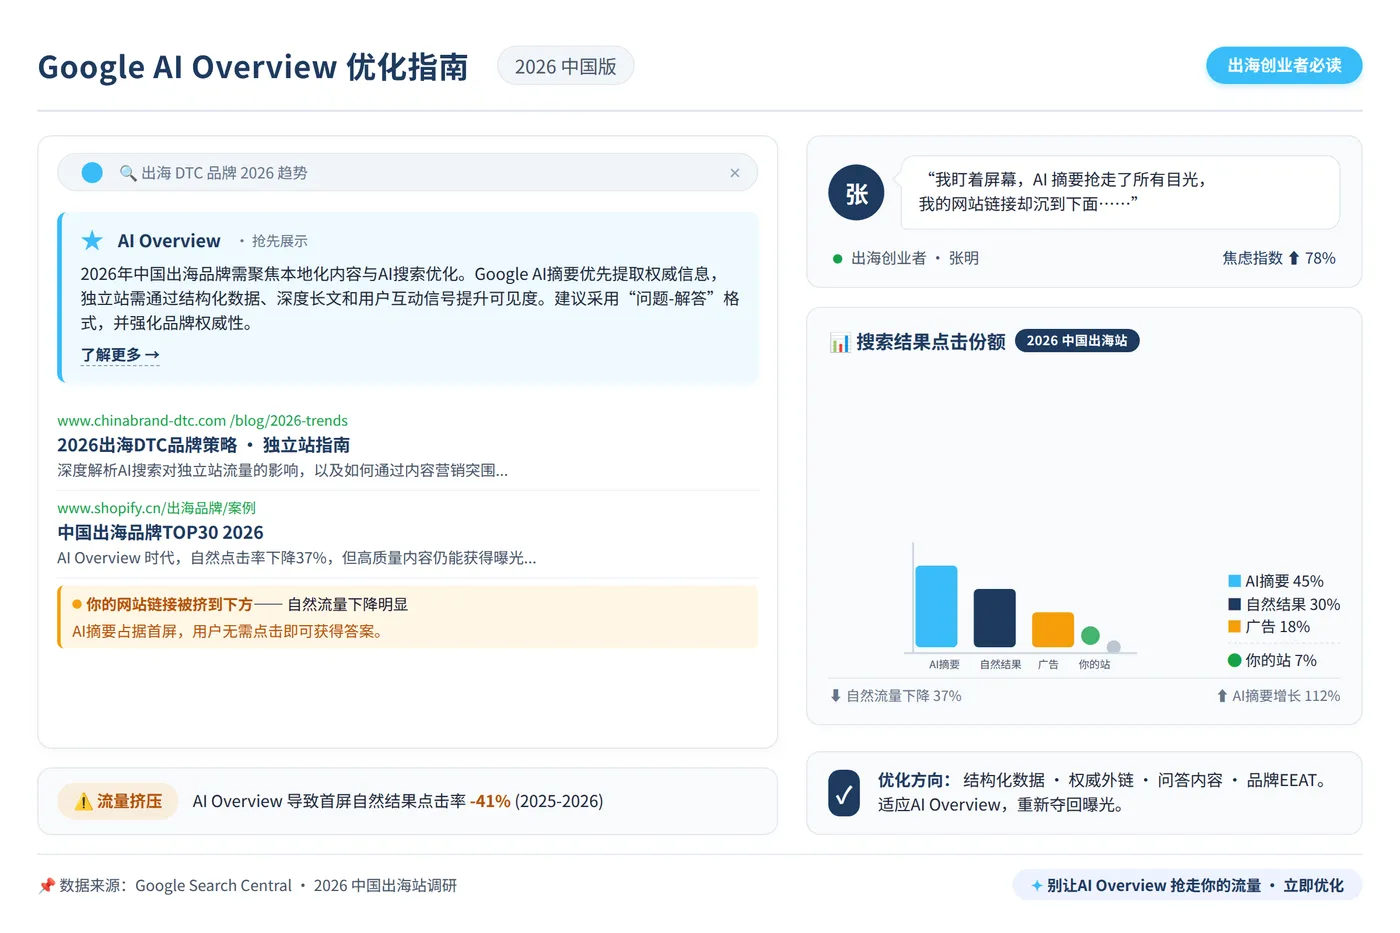
Task: Click the pushpin icon beside 数据来源
Action: (46, 886)
